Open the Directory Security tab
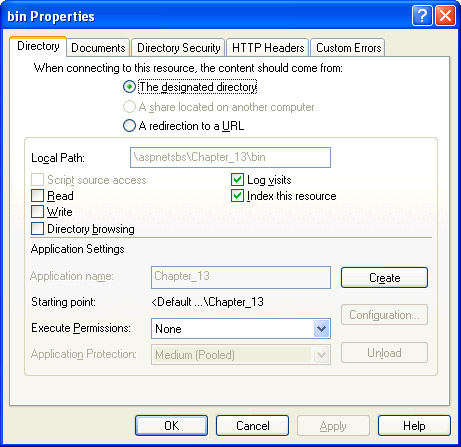 tap(179, 48)
